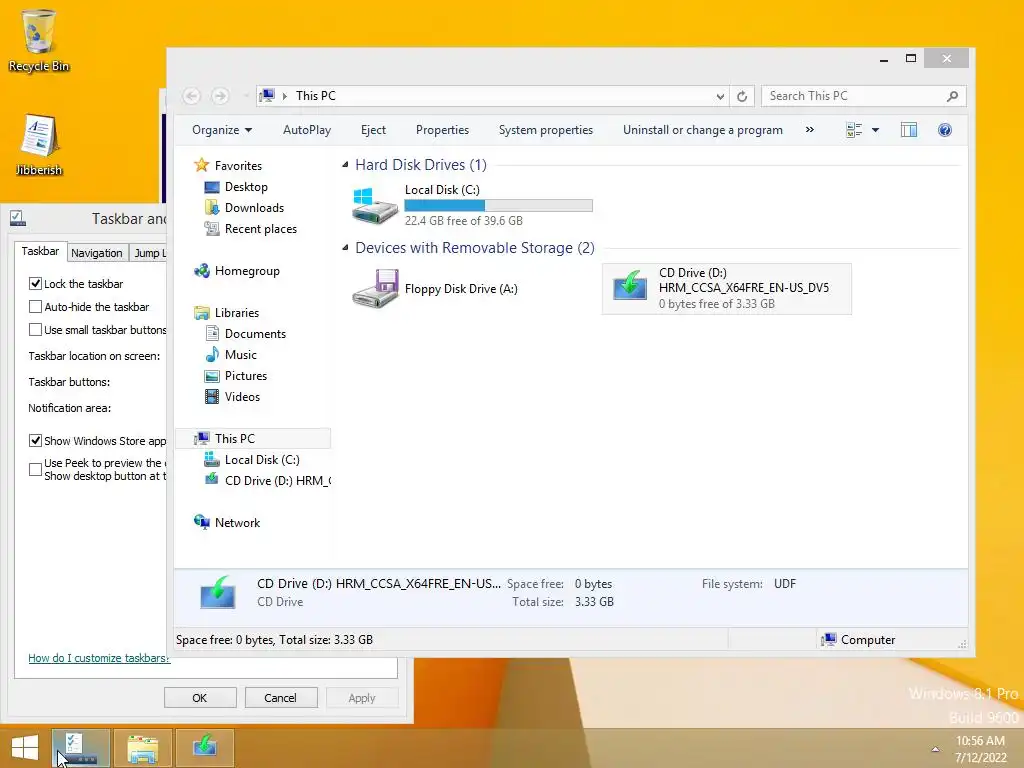1024x768 pixels.
Task: Select Local Disk (C:) in navigation tree
Action: click(x=252, y=460)
